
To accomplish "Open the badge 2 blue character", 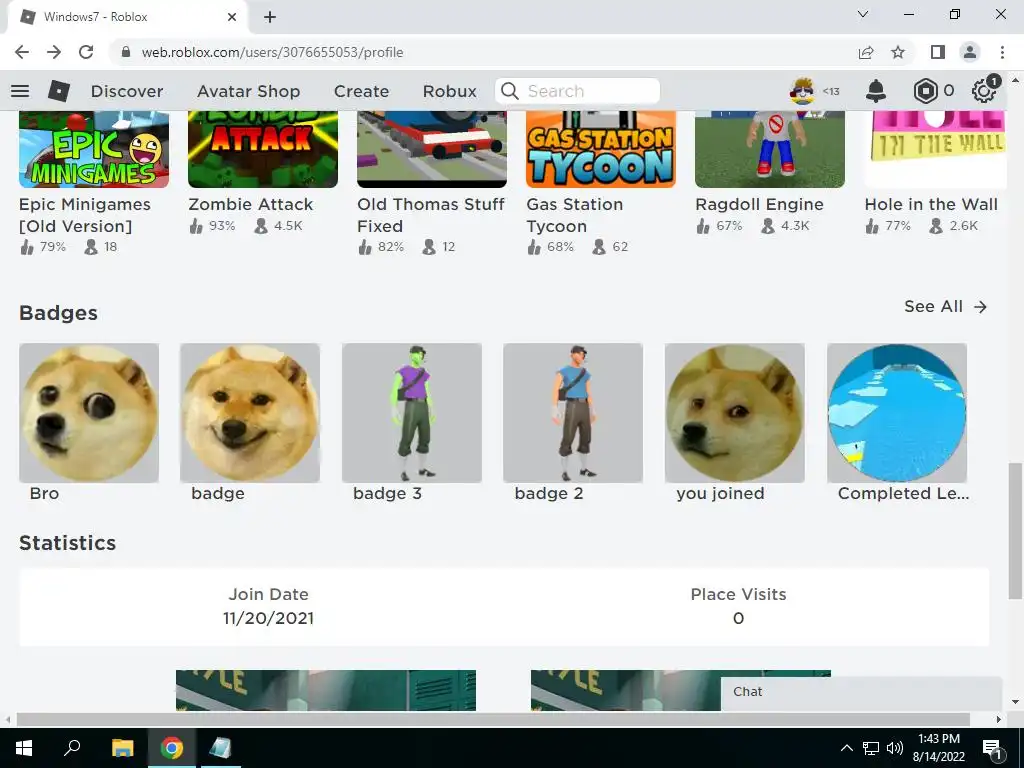I will pyautogui.click(x=573, y=413).
